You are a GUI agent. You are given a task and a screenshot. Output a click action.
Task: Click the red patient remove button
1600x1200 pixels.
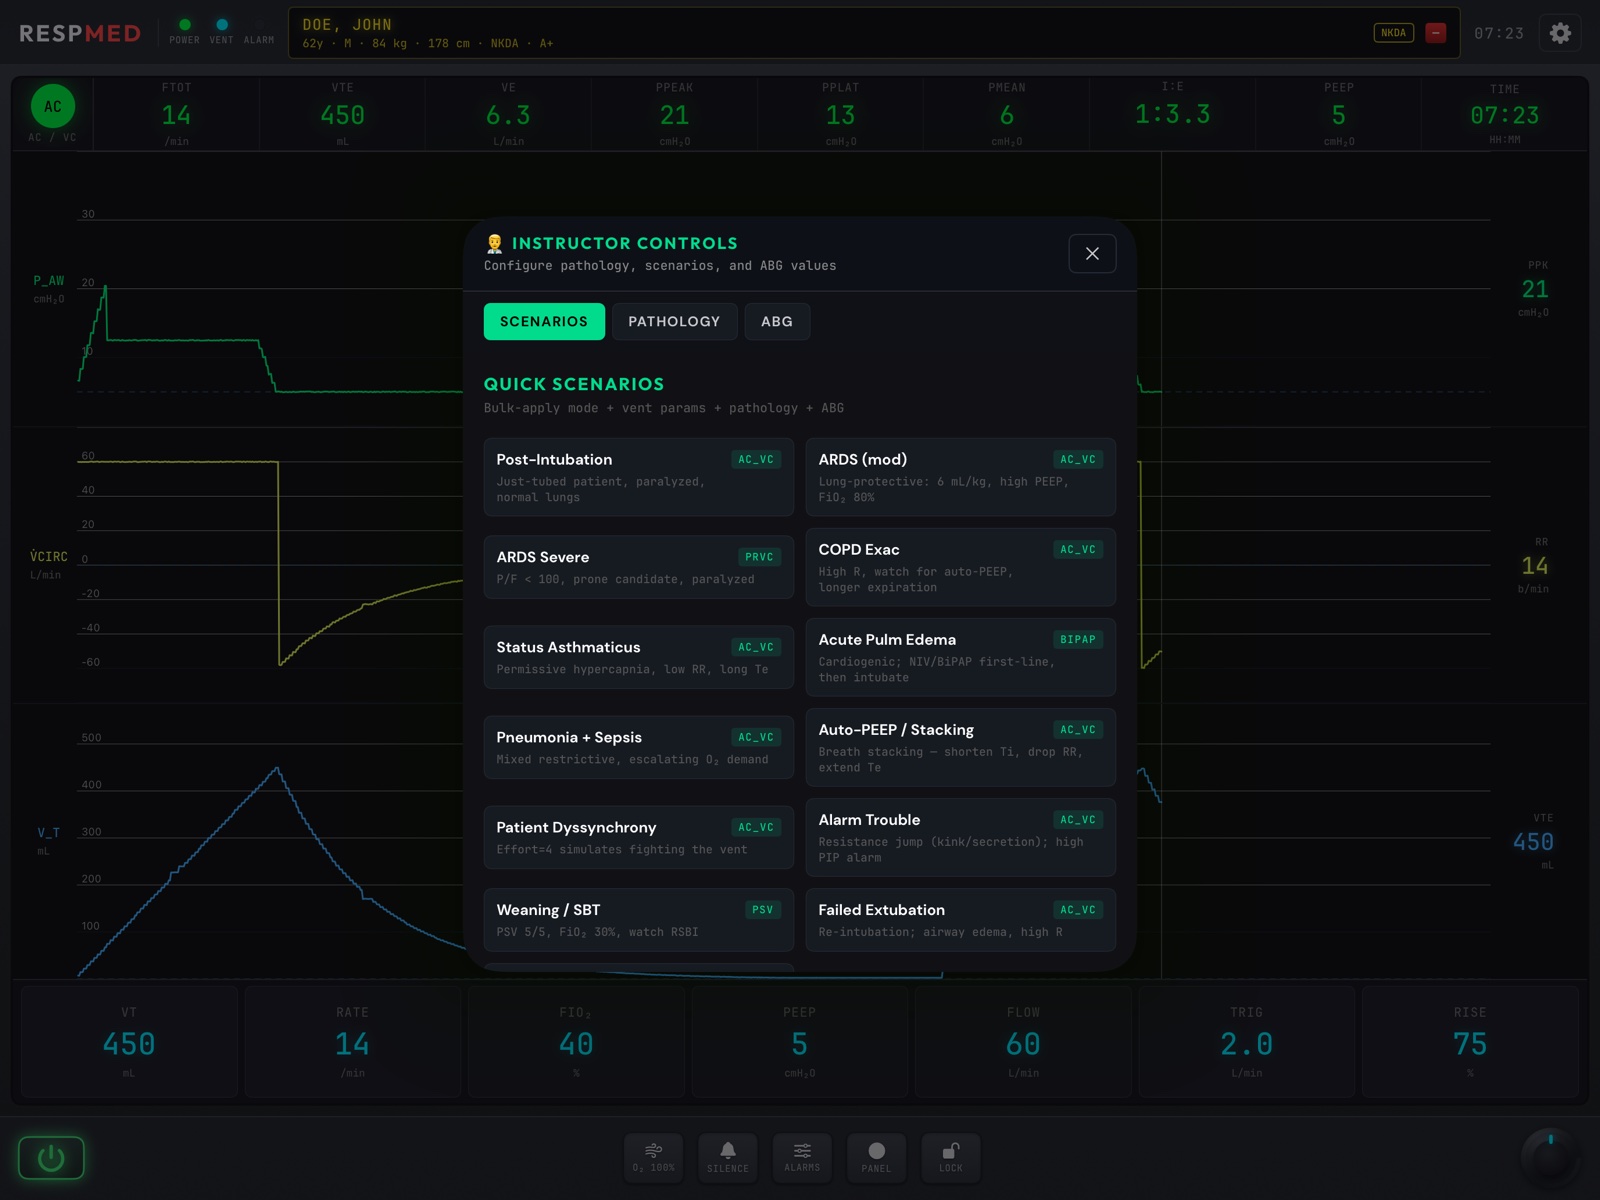1436,33
